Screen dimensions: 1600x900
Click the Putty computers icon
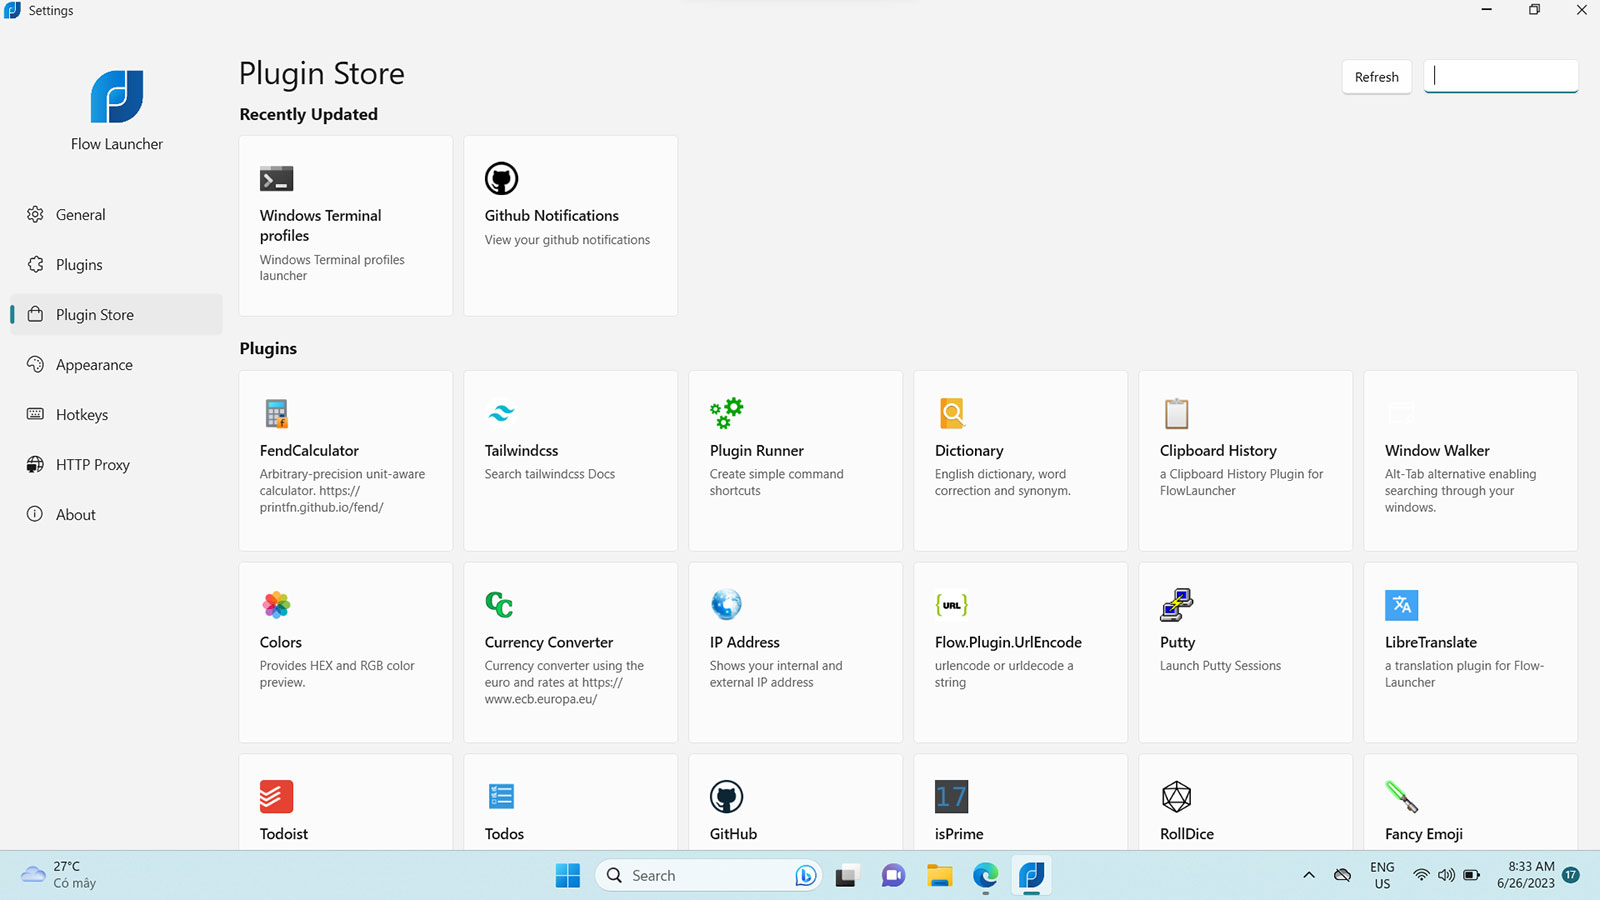[x=1177, y=605]
